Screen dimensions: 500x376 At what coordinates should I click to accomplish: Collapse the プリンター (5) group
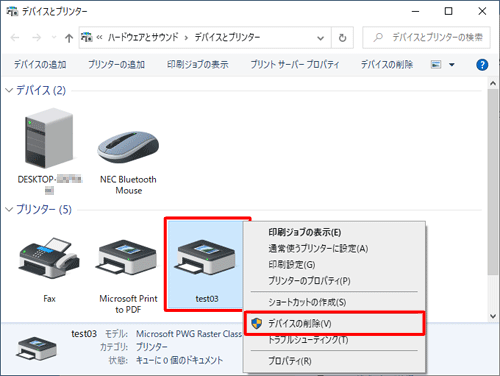[9, 209]
